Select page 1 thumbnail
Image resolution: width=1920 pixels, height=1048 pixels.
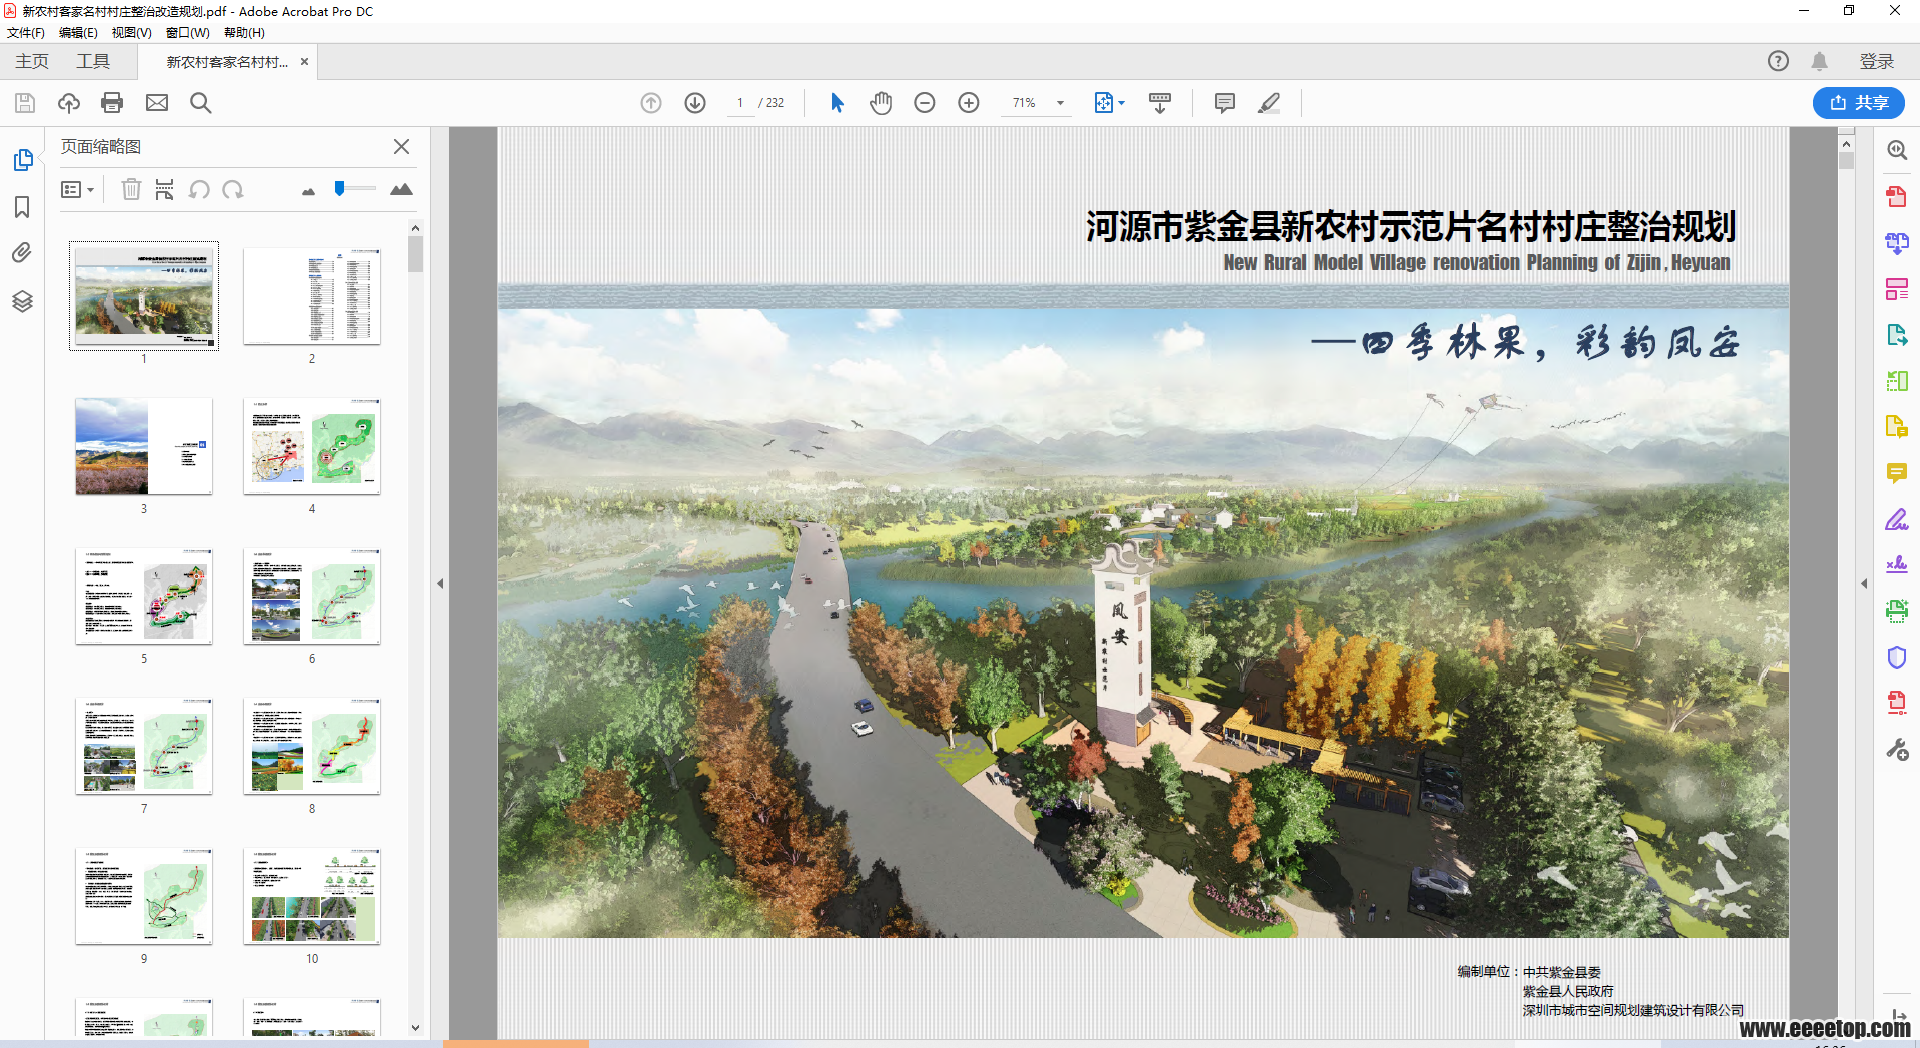pyautogui.click(x=144, y=296)
